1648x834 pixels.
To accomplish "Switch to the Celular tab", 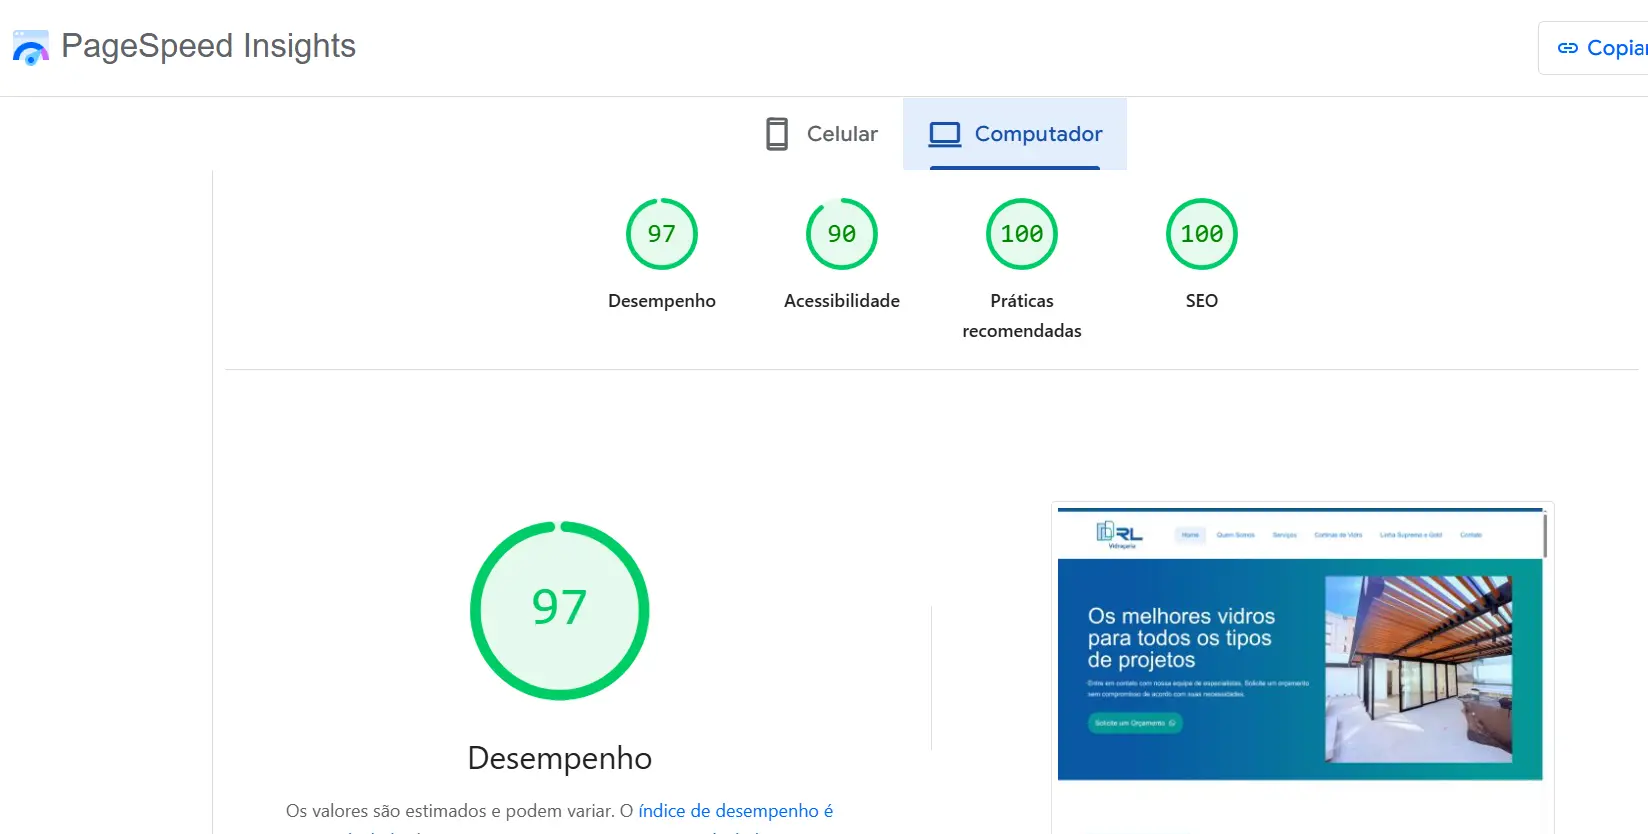I will [841, 134].
